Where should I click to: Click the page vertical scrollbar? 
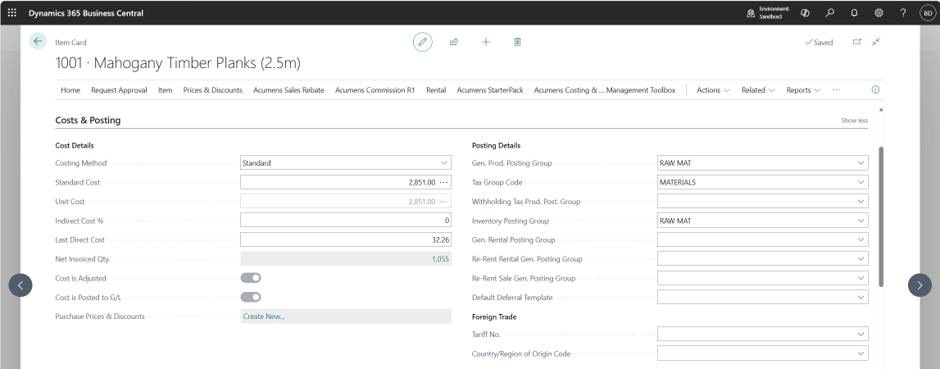coord(881,216)
